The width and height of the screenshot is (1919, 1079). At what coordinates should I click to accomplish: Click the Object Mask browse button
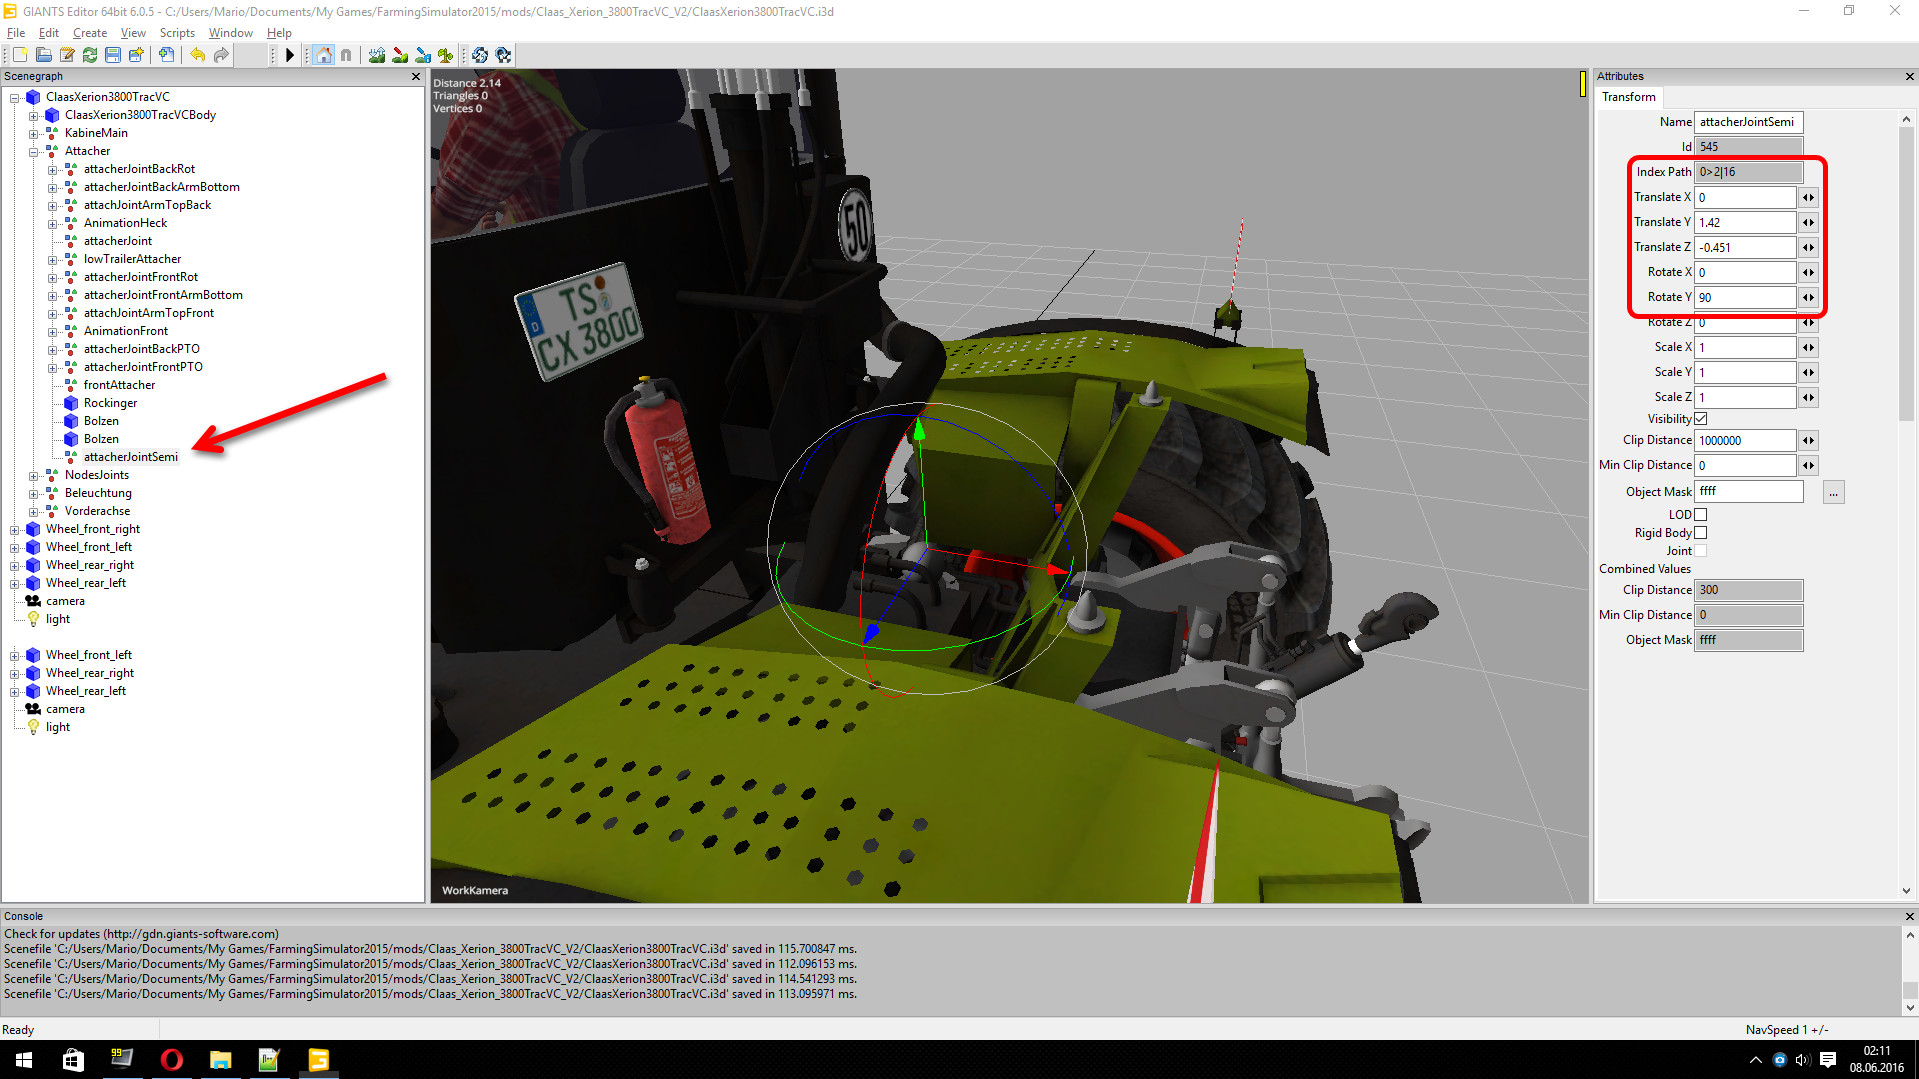tap(1833, 492)
